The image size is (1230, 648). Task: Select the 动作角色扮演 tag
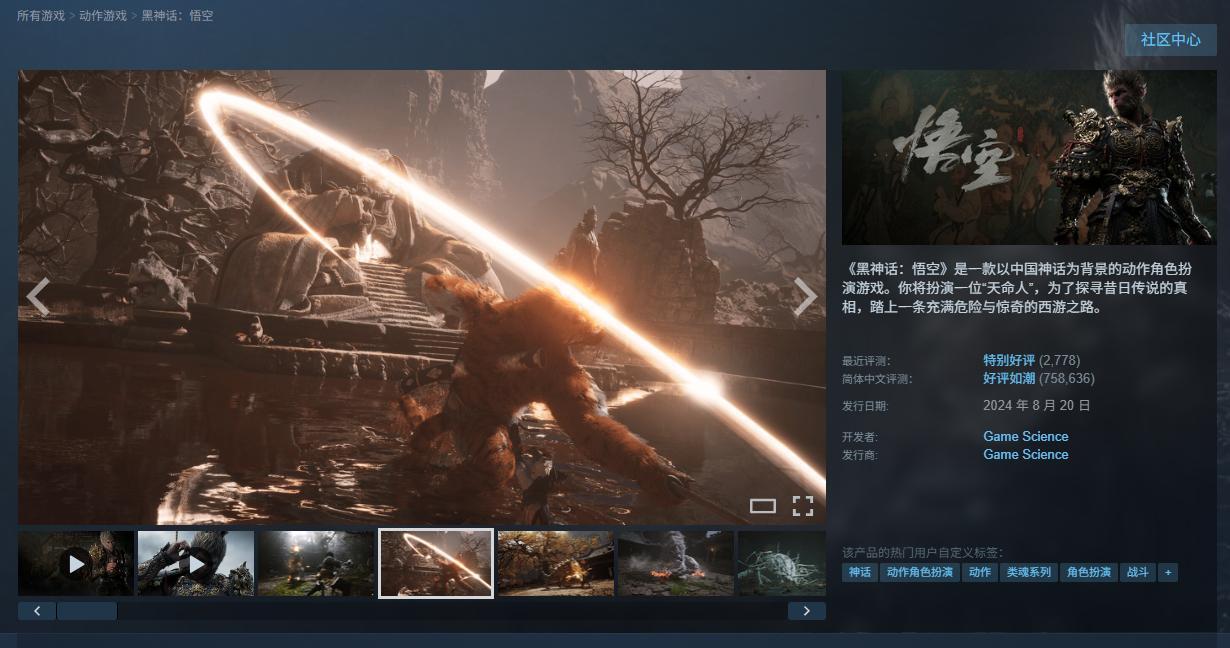pos(920,573)
